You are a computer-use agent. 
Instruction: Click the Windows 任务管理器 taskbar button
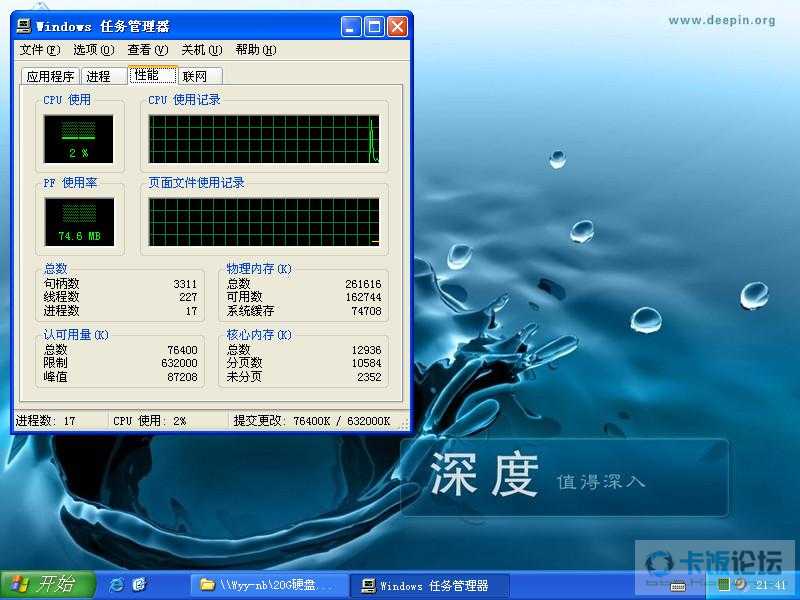tap(429, 585)
